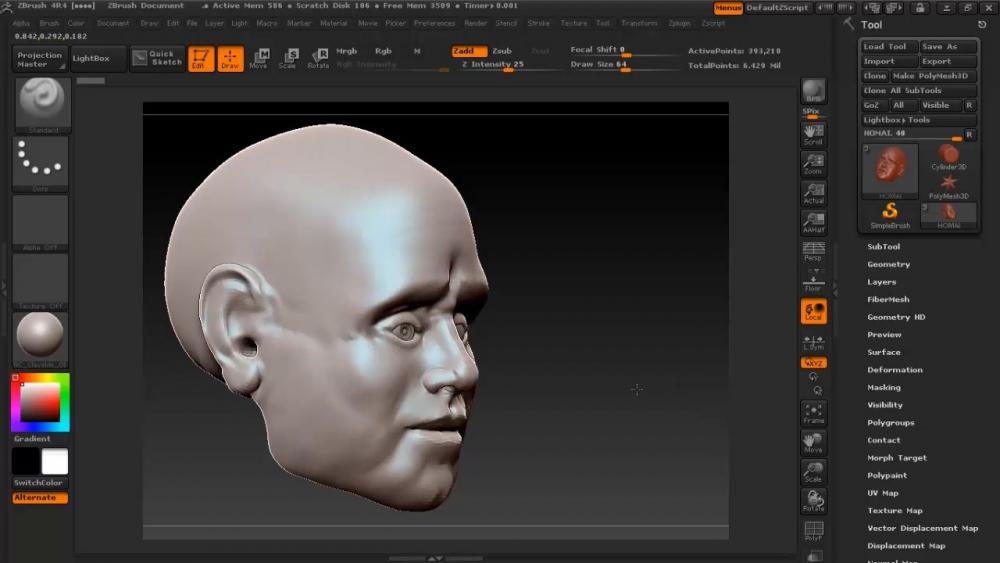Click the Make PolyMesh3D button
Image resolution: width=1000 pixels, height=563 pixels.
coord(930,76)
